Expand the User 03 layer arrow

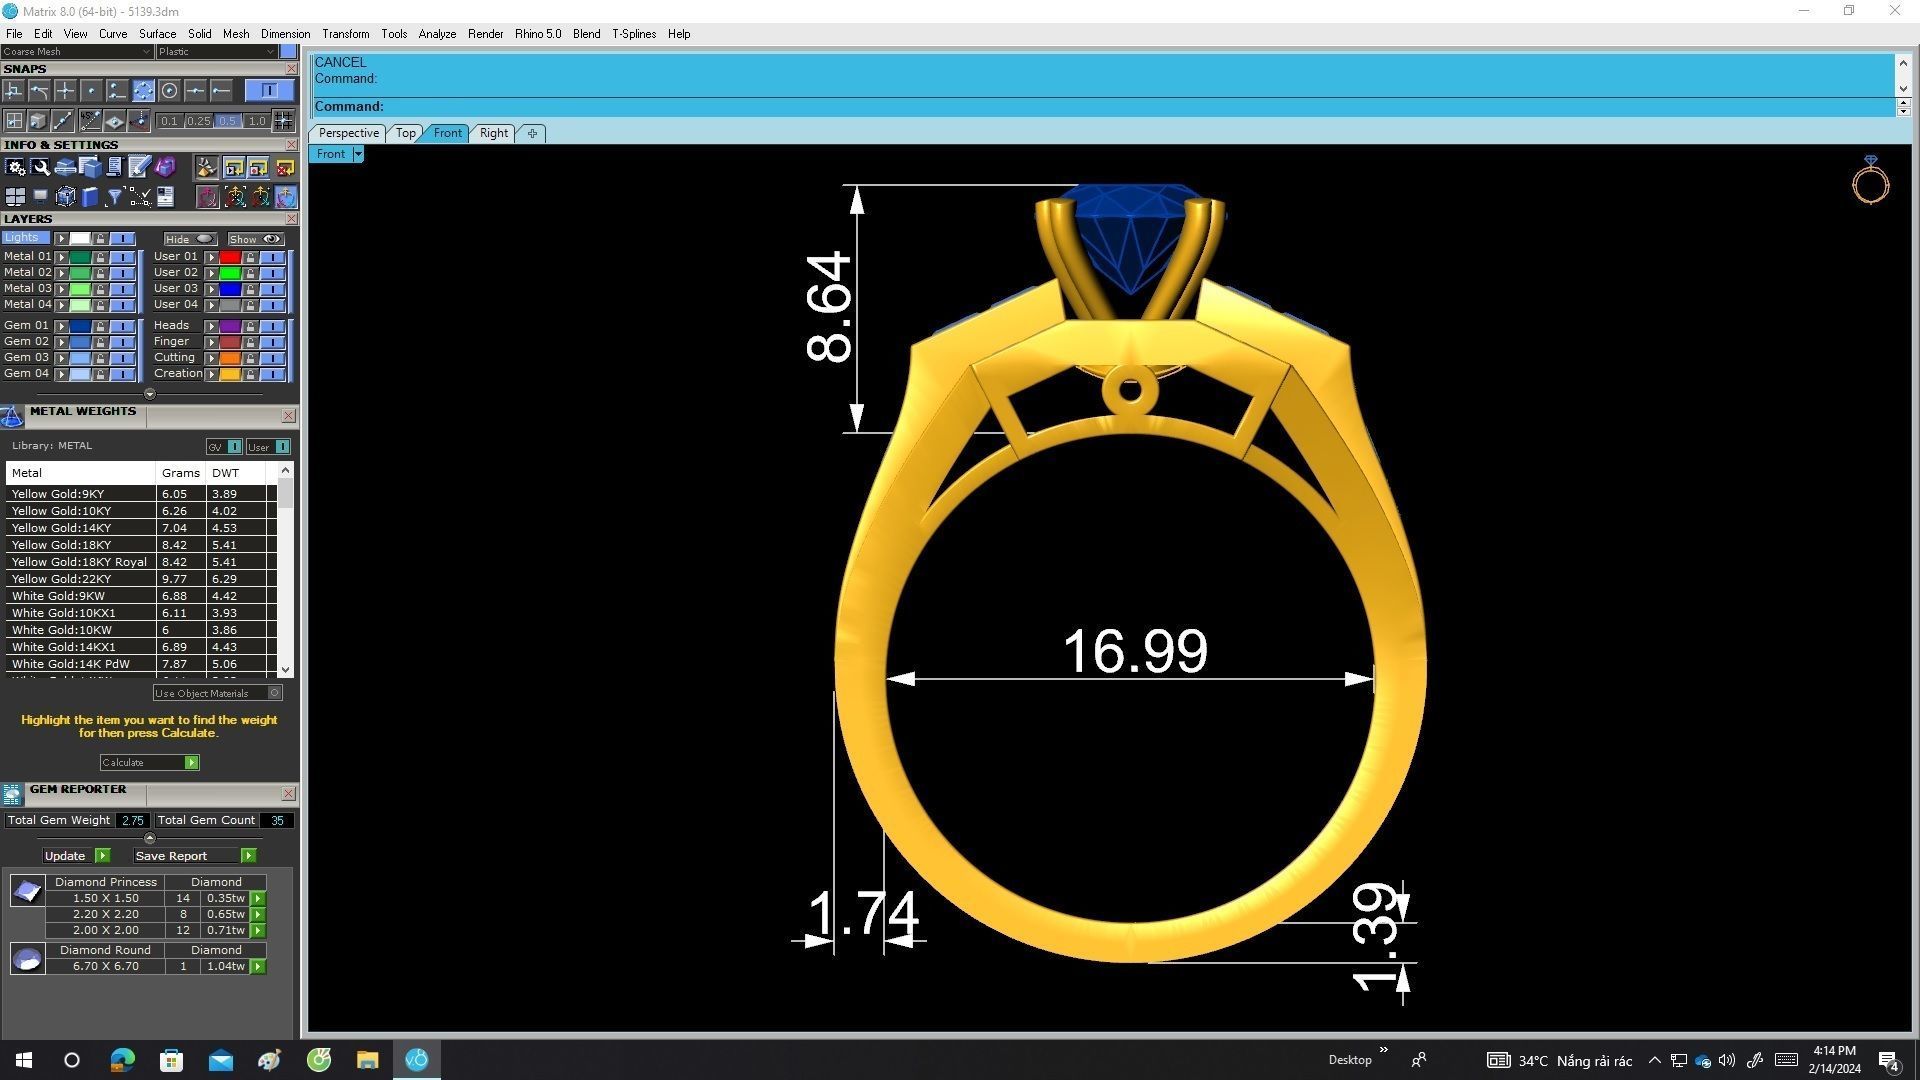(x=211, y=289)
